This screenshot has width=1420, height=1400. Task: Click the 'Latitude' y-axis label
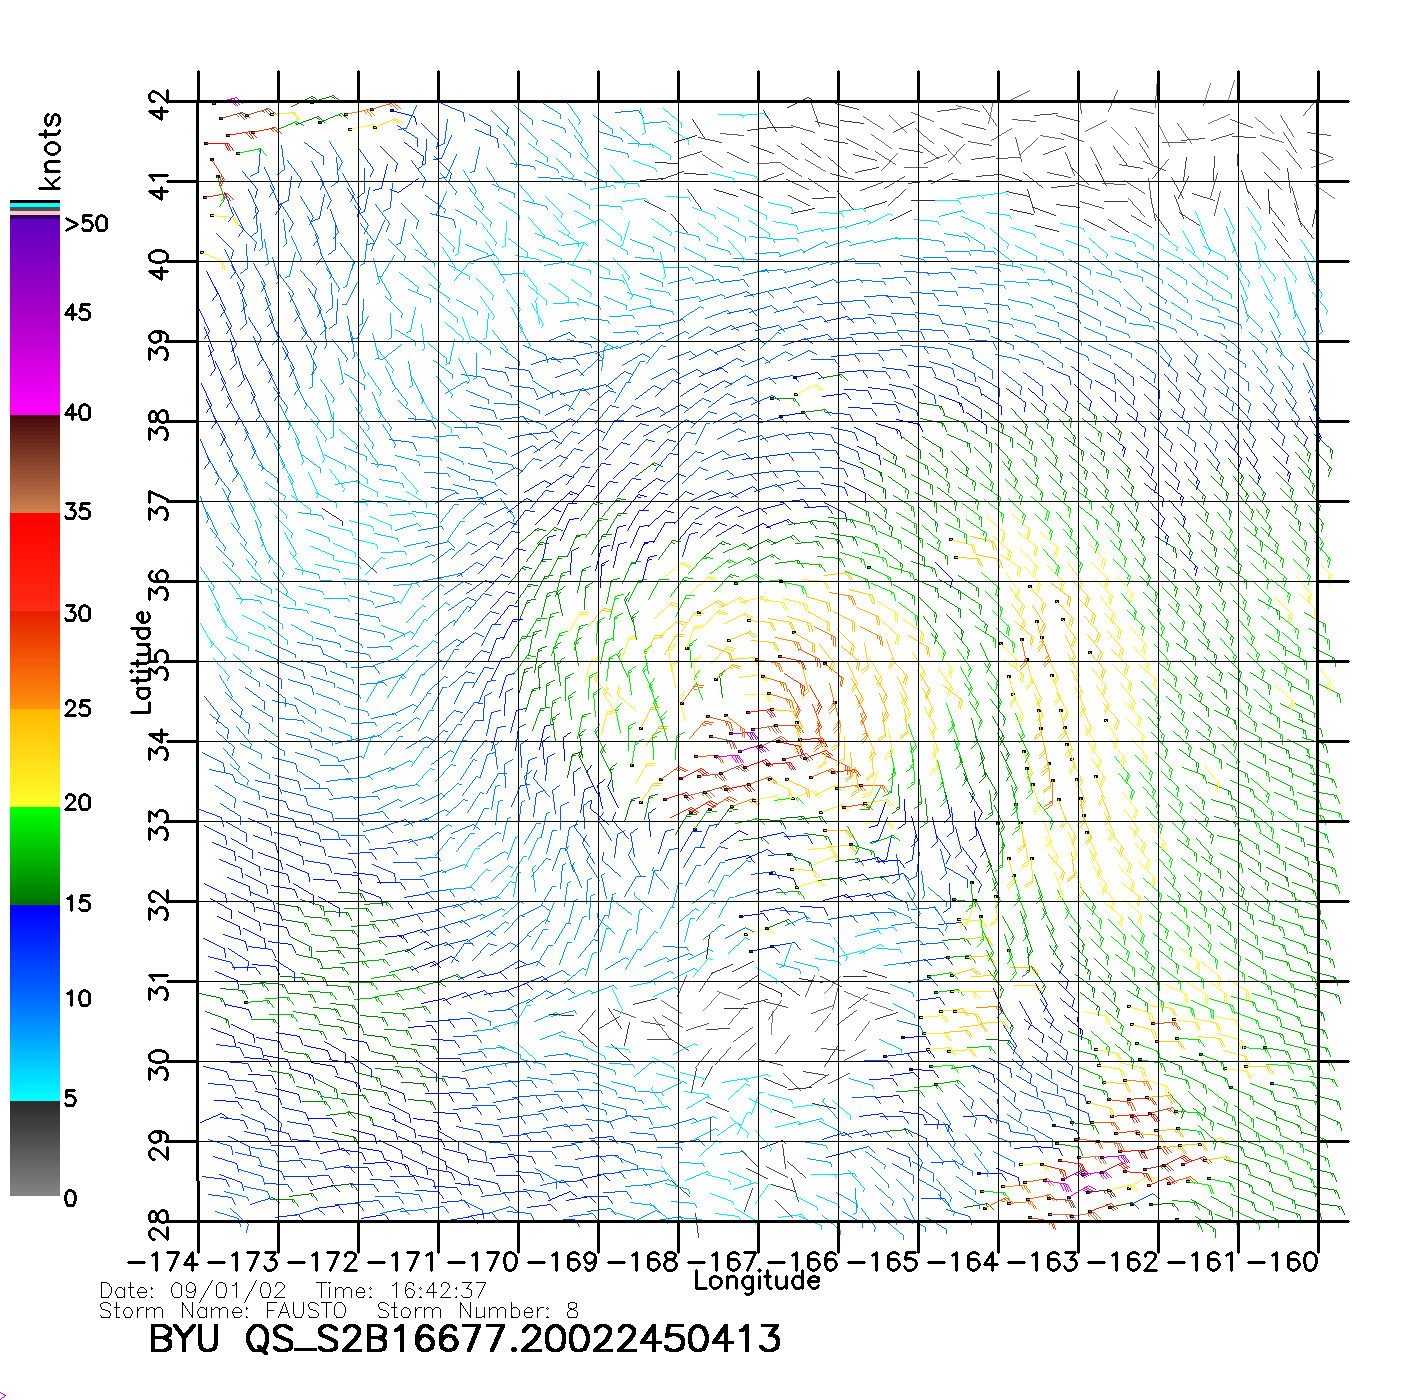pos(141,662)
